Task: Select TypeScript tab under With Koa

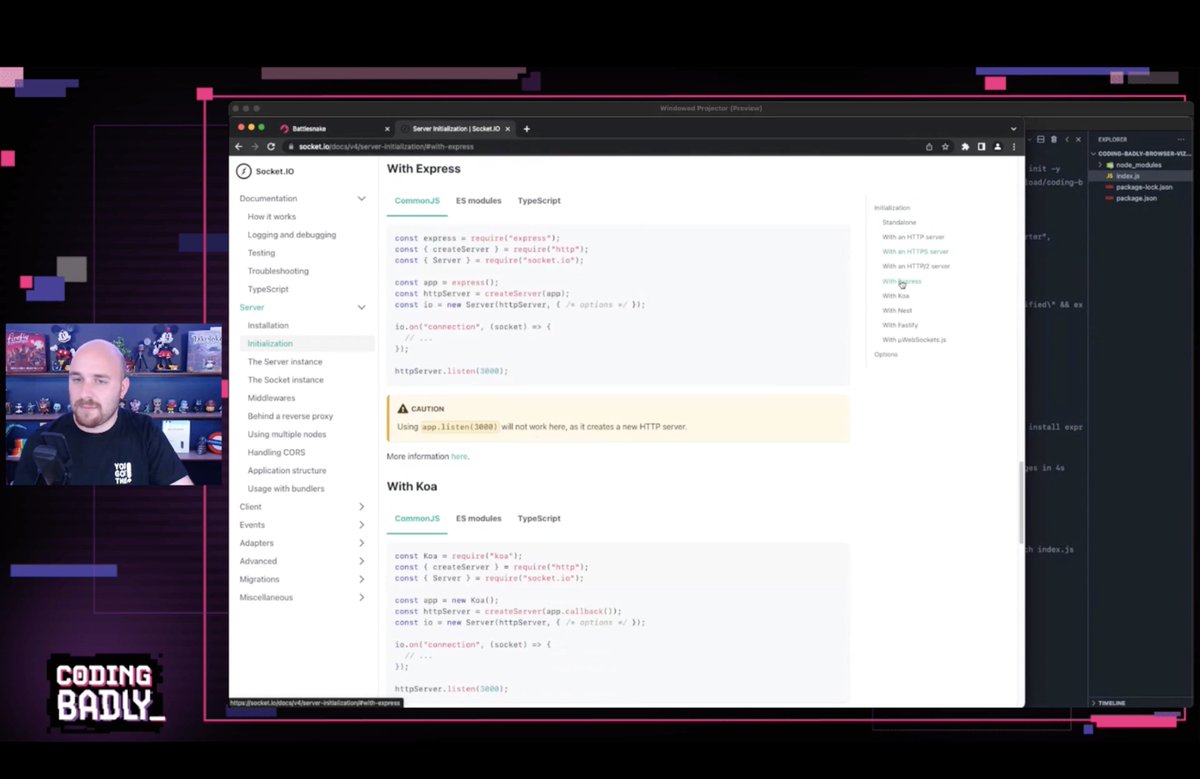Action: (539, 518)
